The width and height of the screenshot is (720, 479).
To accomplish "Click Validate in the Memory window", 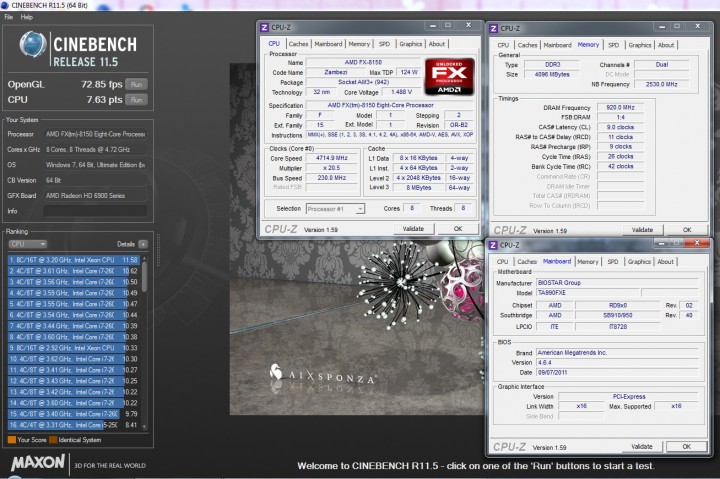I will [642, 230].
